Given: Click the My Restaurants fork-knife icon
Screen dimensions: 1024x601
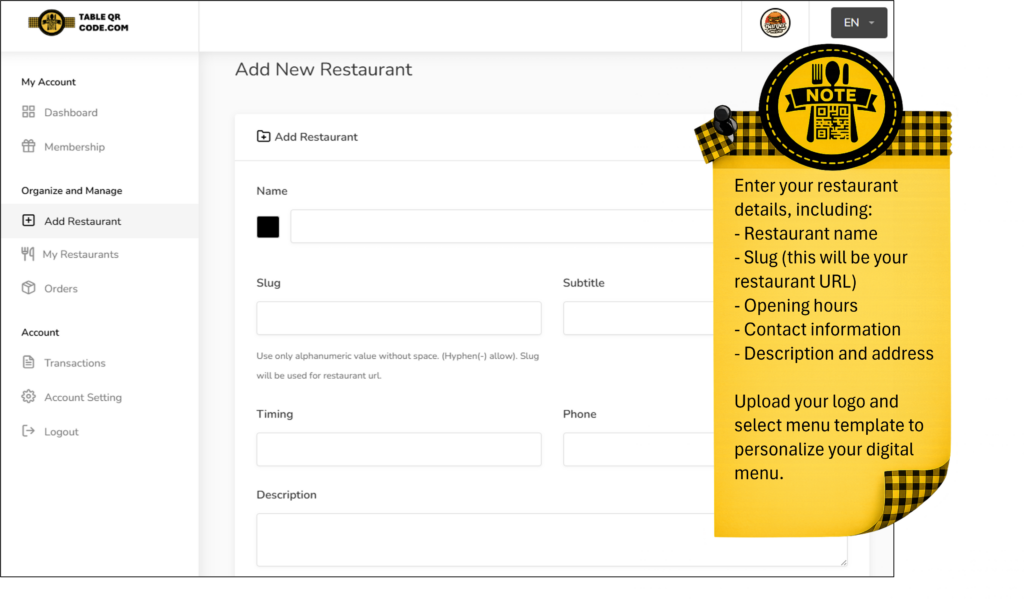Looking at the screenshot, I should (x=28, y=254).
